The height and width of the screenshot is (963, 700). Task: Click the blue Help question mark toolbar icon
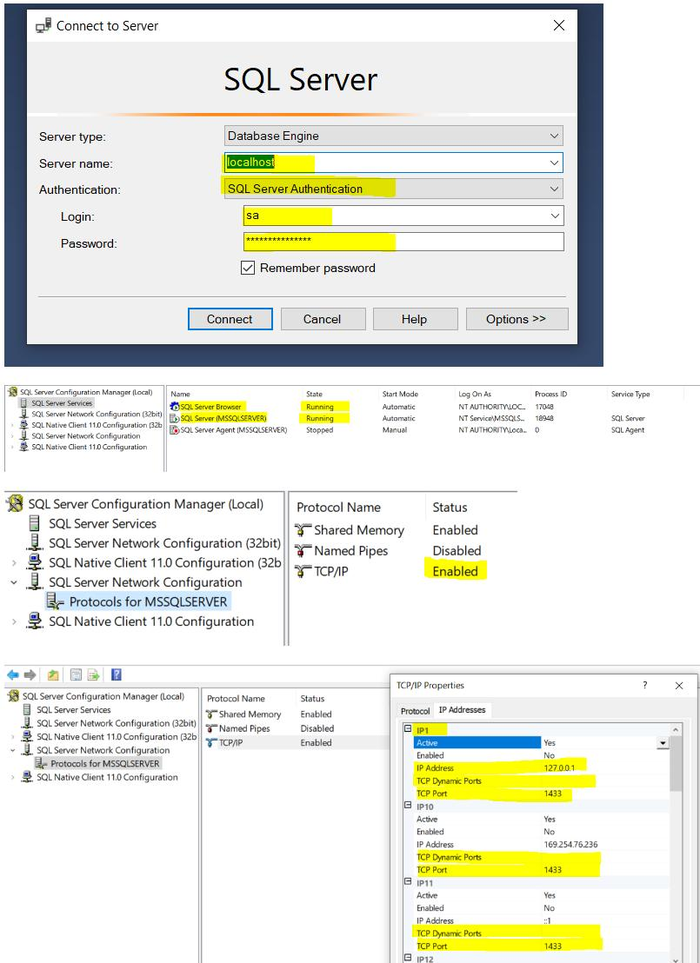116,674
